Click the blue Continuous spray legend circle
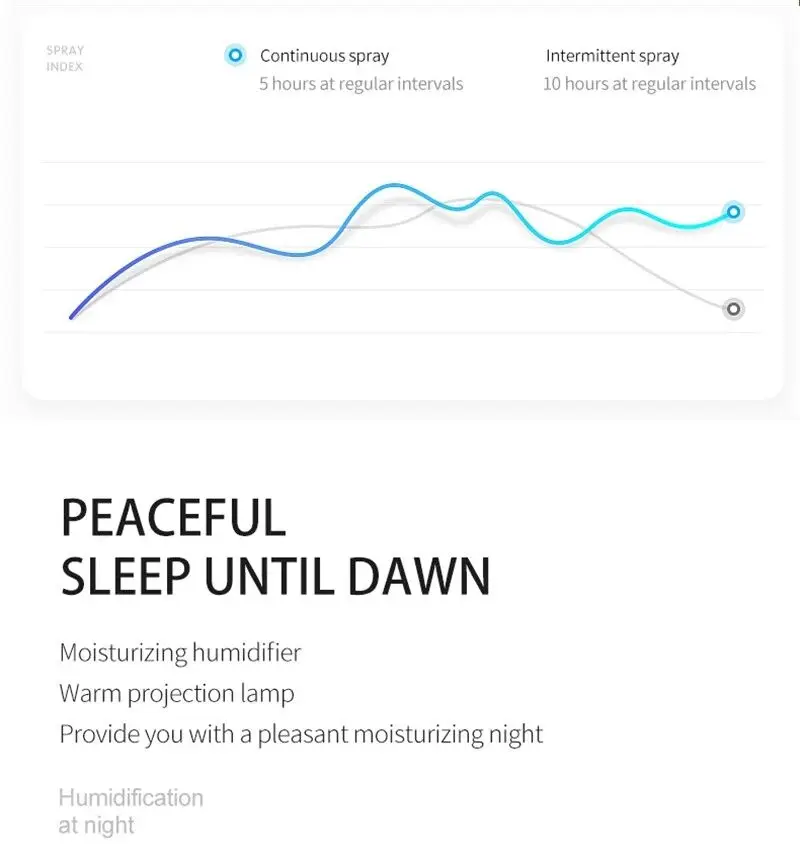Viewport: 800px width, 867px height. [x=235, y=56]
